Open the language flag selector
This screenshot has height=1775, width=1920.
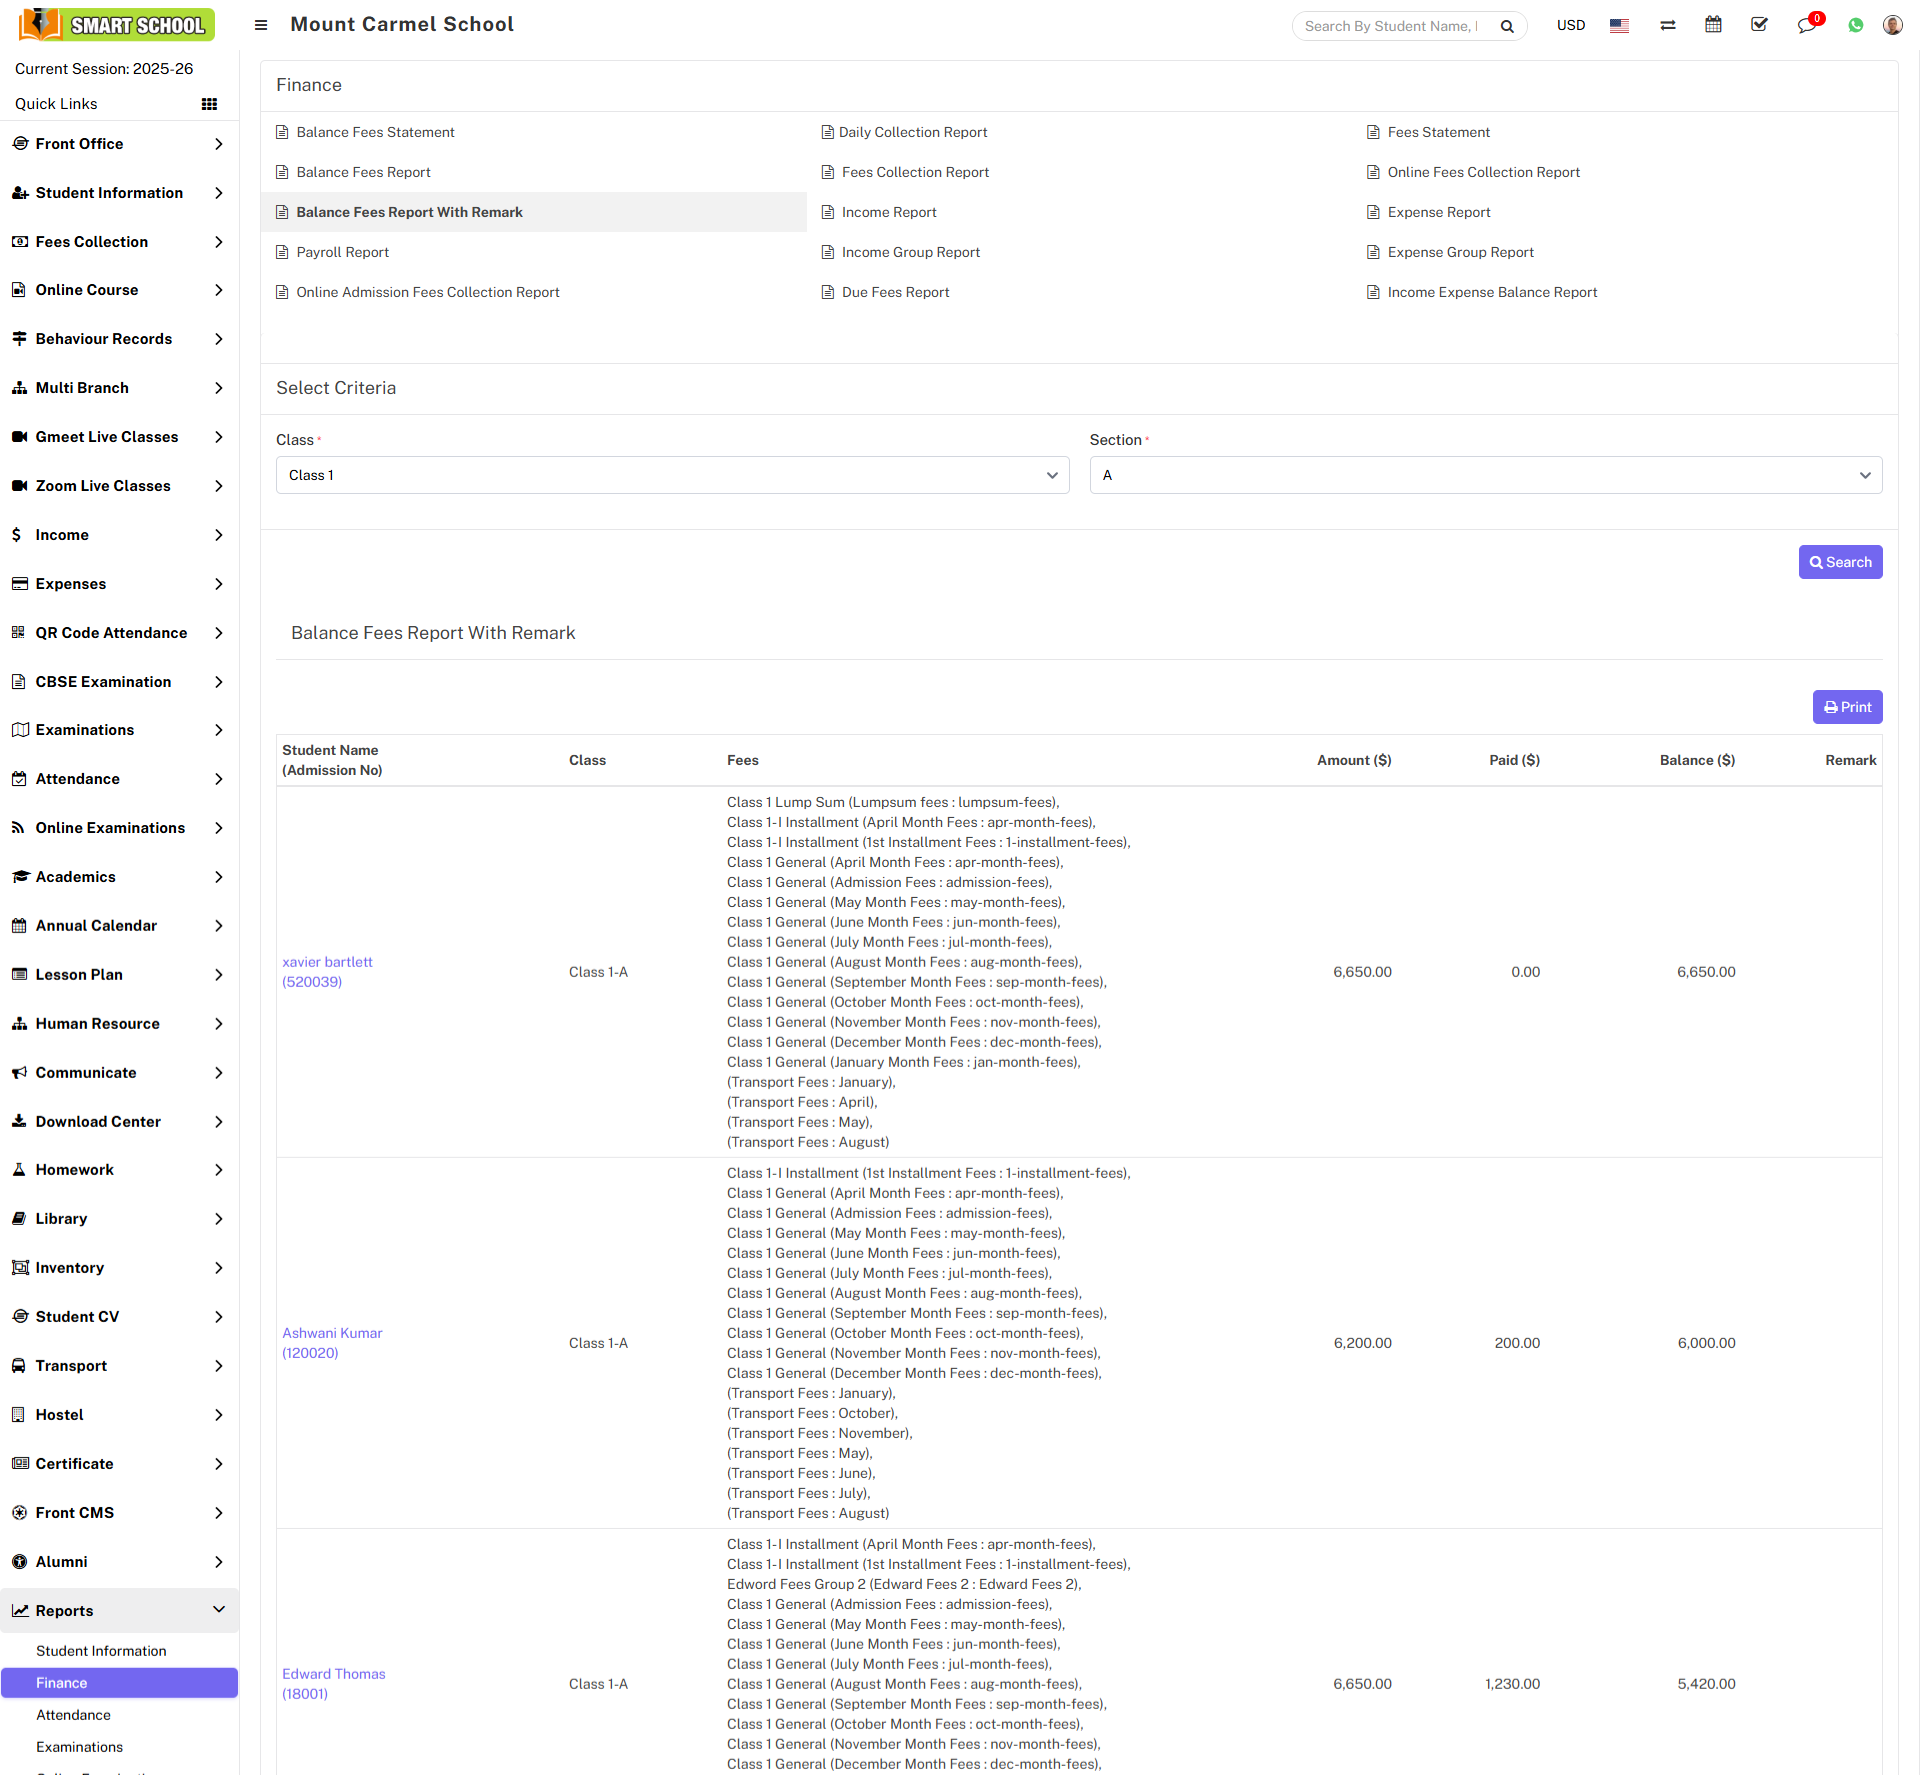point(1619,26)
